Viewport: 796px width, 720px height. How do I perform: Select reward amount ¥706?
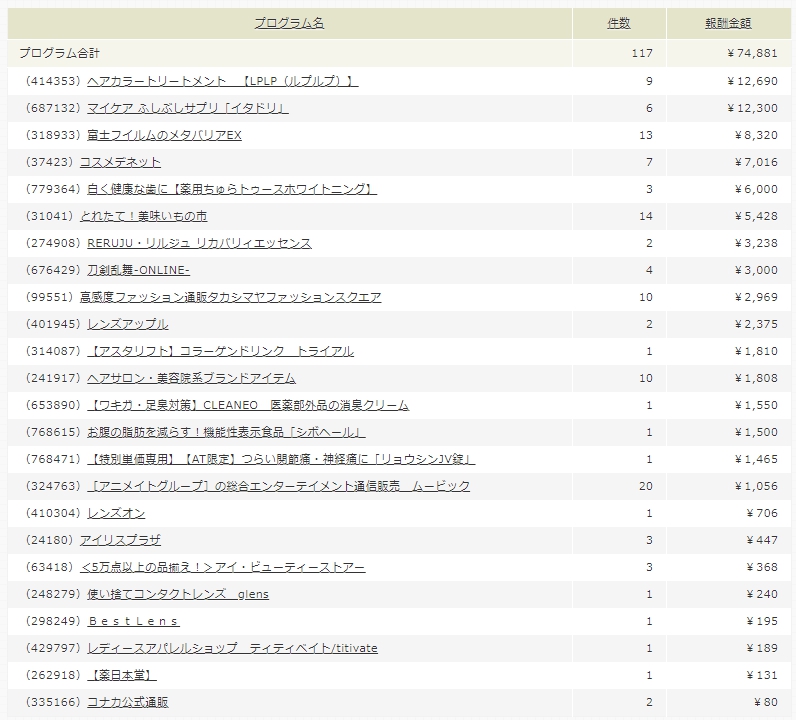pos(762,513)
